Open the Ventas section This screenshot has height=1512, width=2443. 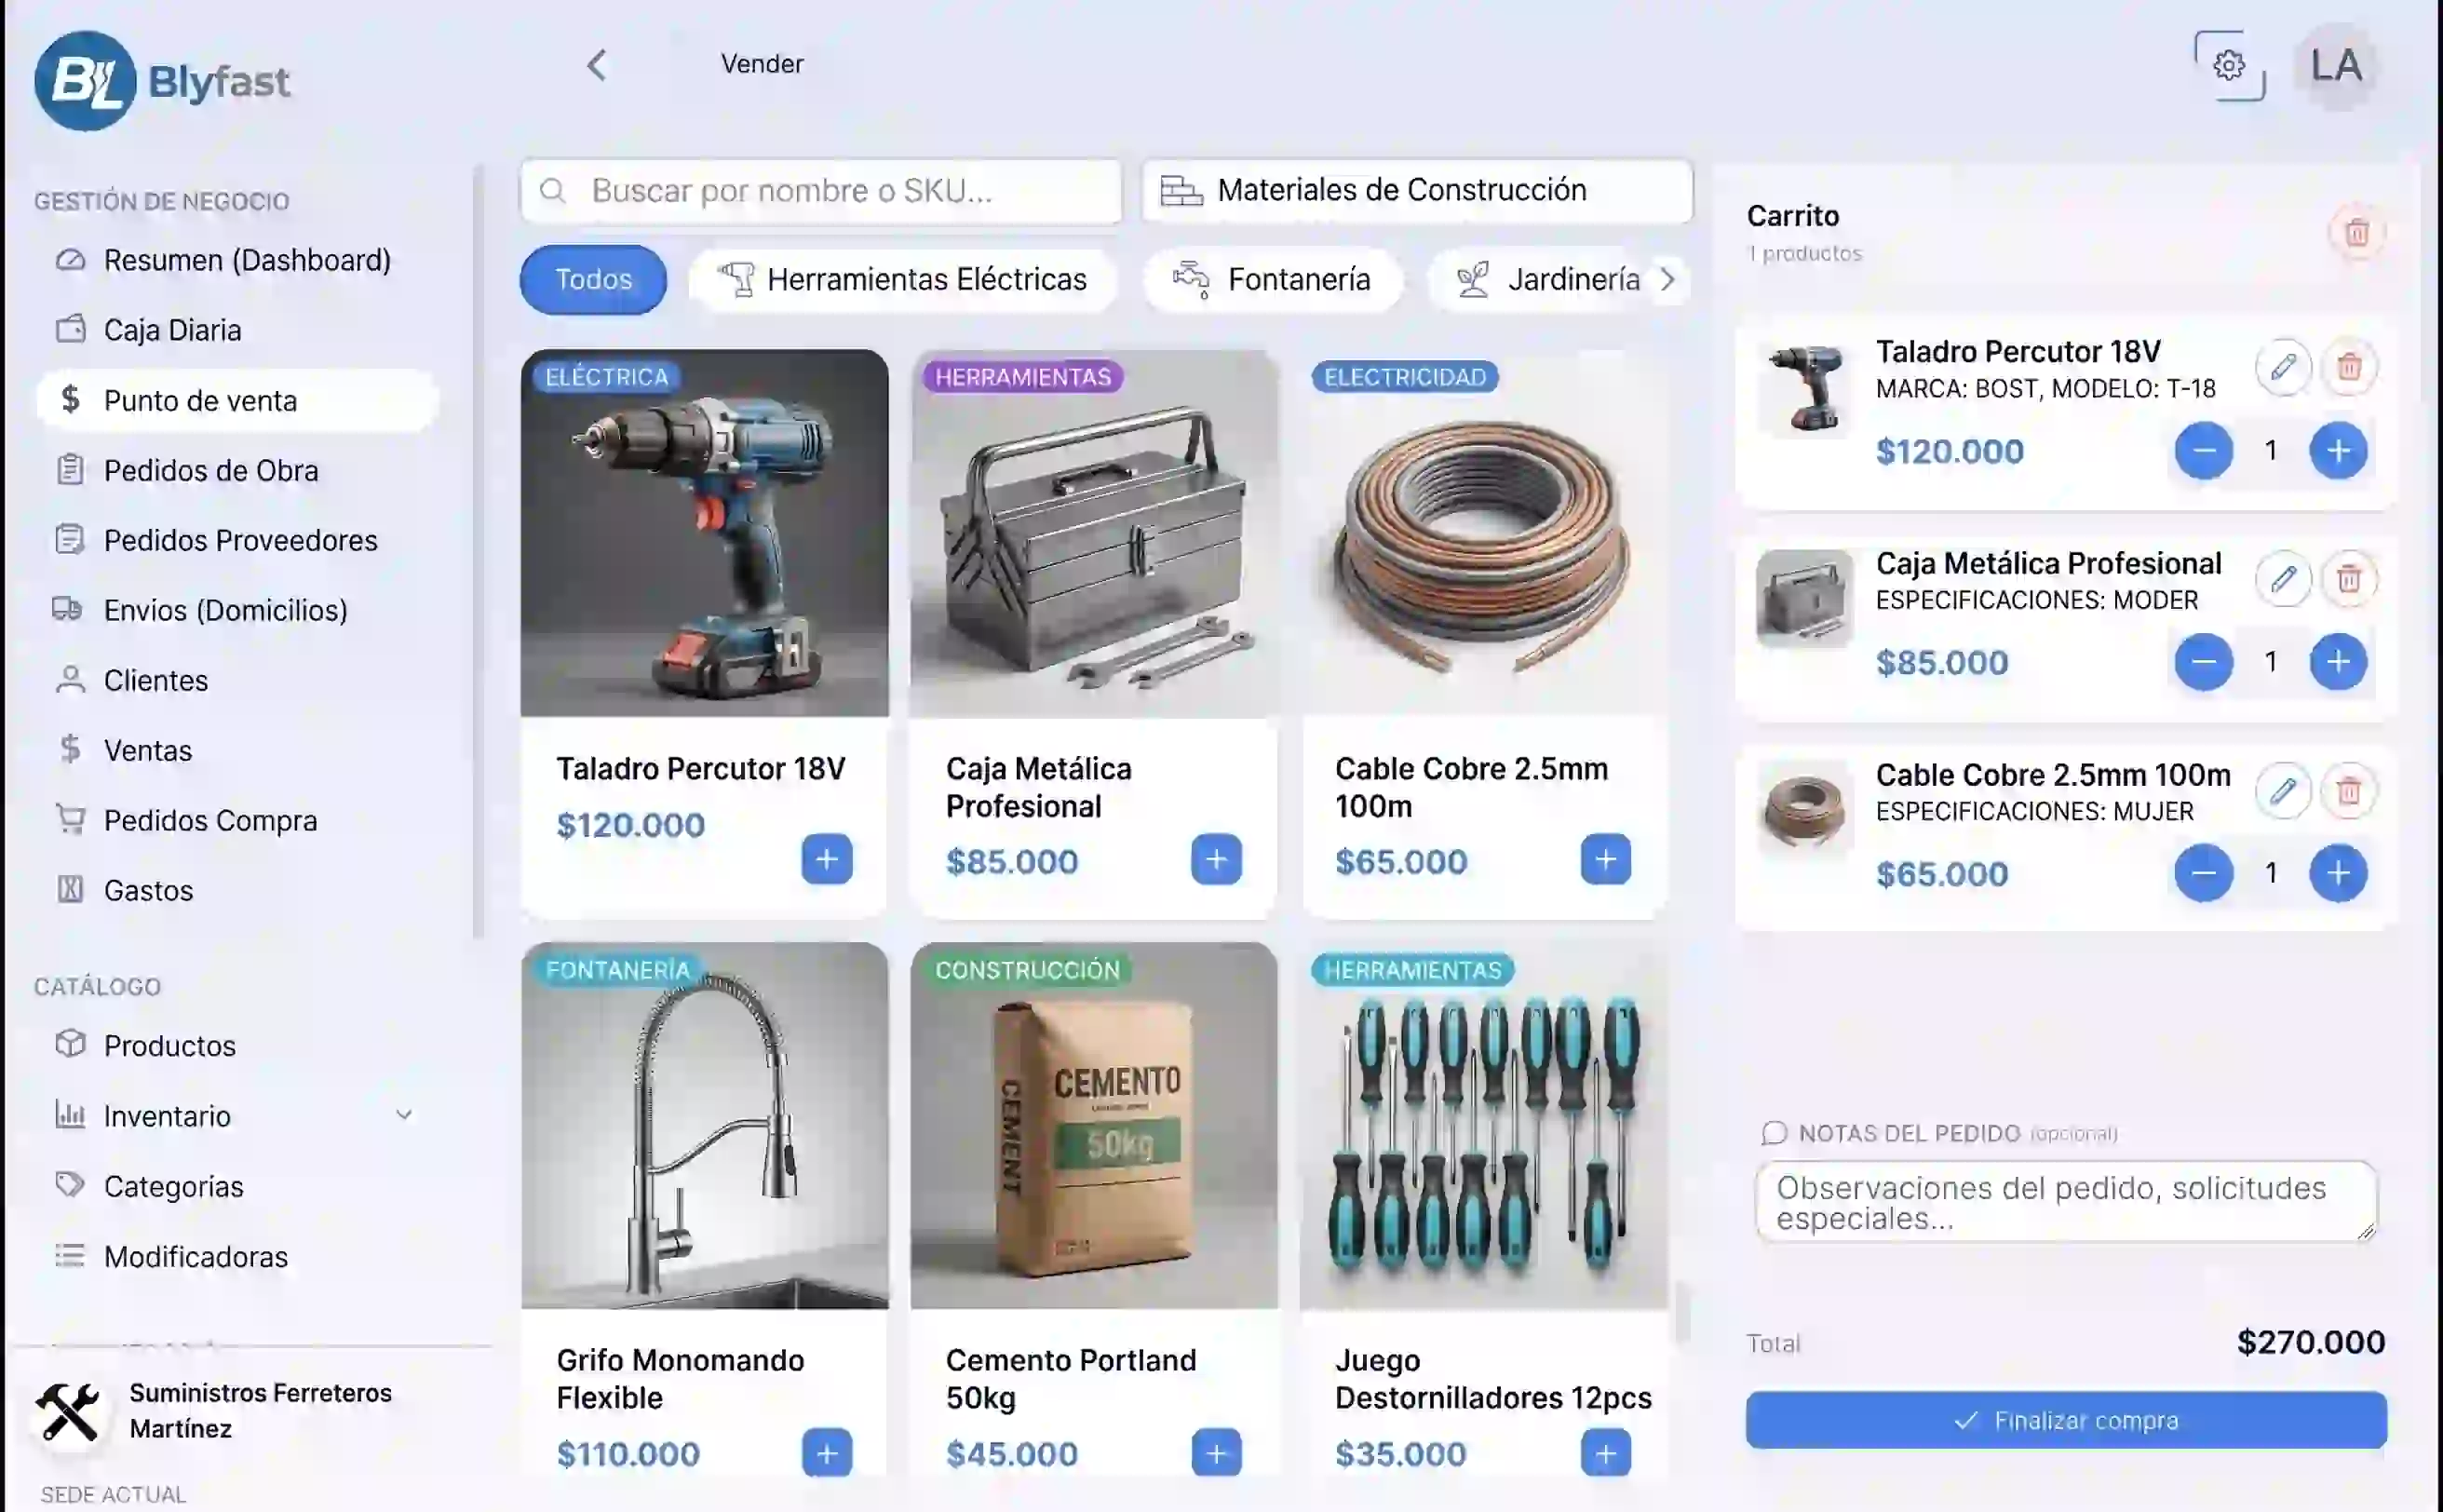click(x=238, y=750)
